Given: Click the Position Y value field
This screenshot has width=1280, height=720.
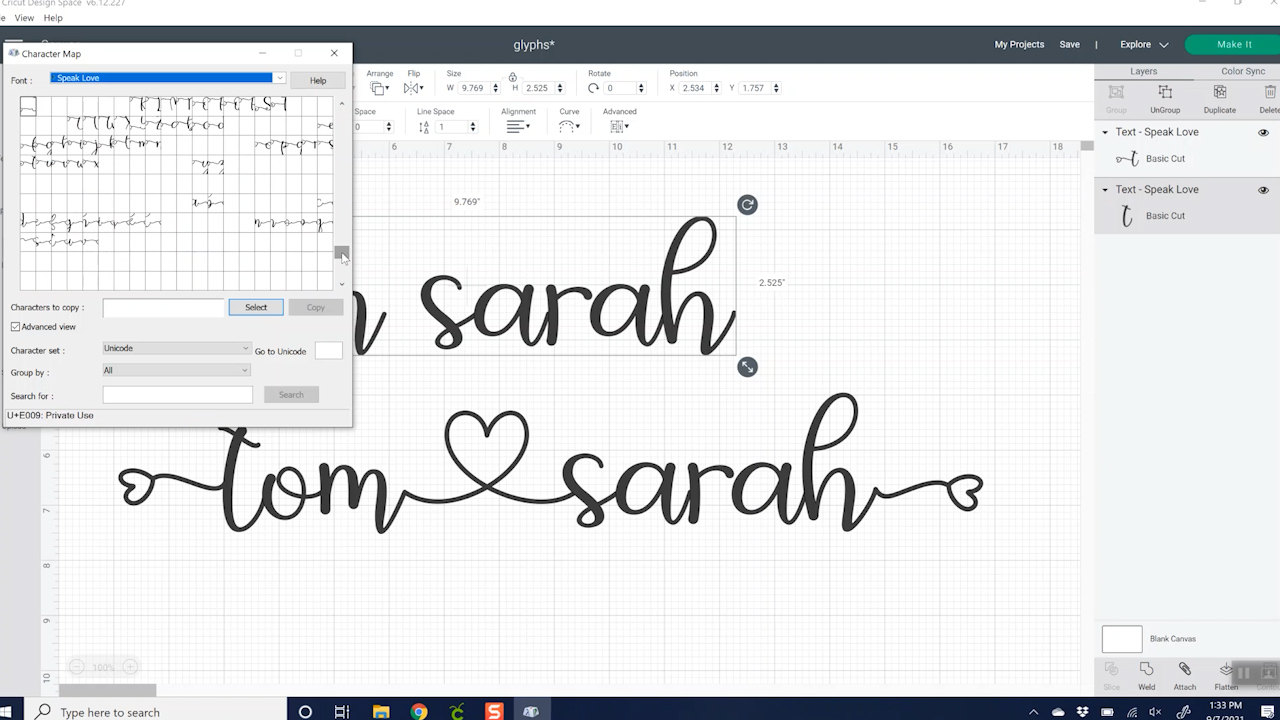Looking at the screenshot, I should click(x=753, y=88).
